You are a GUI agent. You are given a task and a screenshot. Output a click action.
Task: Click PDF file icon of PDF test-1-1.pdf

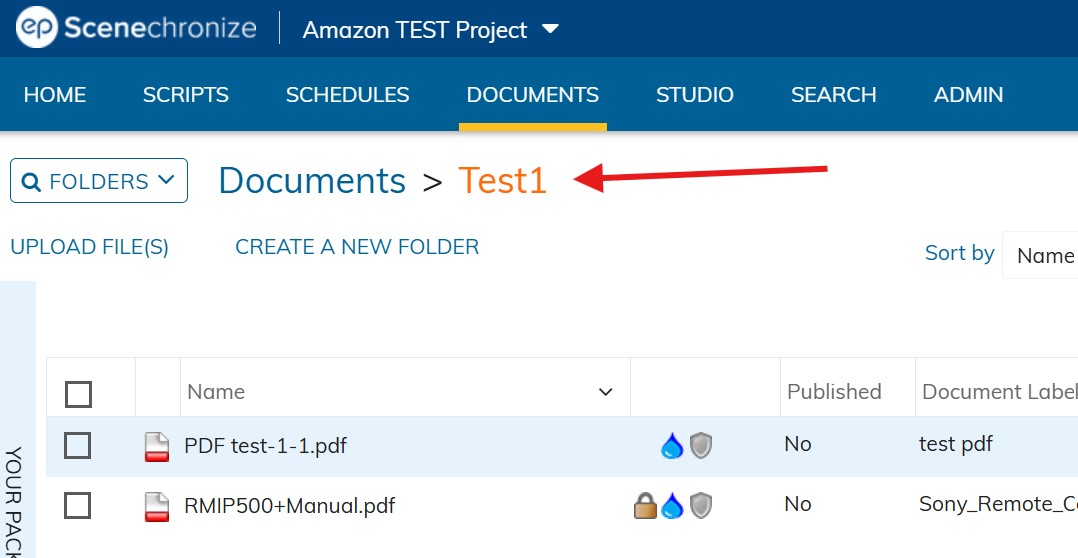tap(157, 447)
